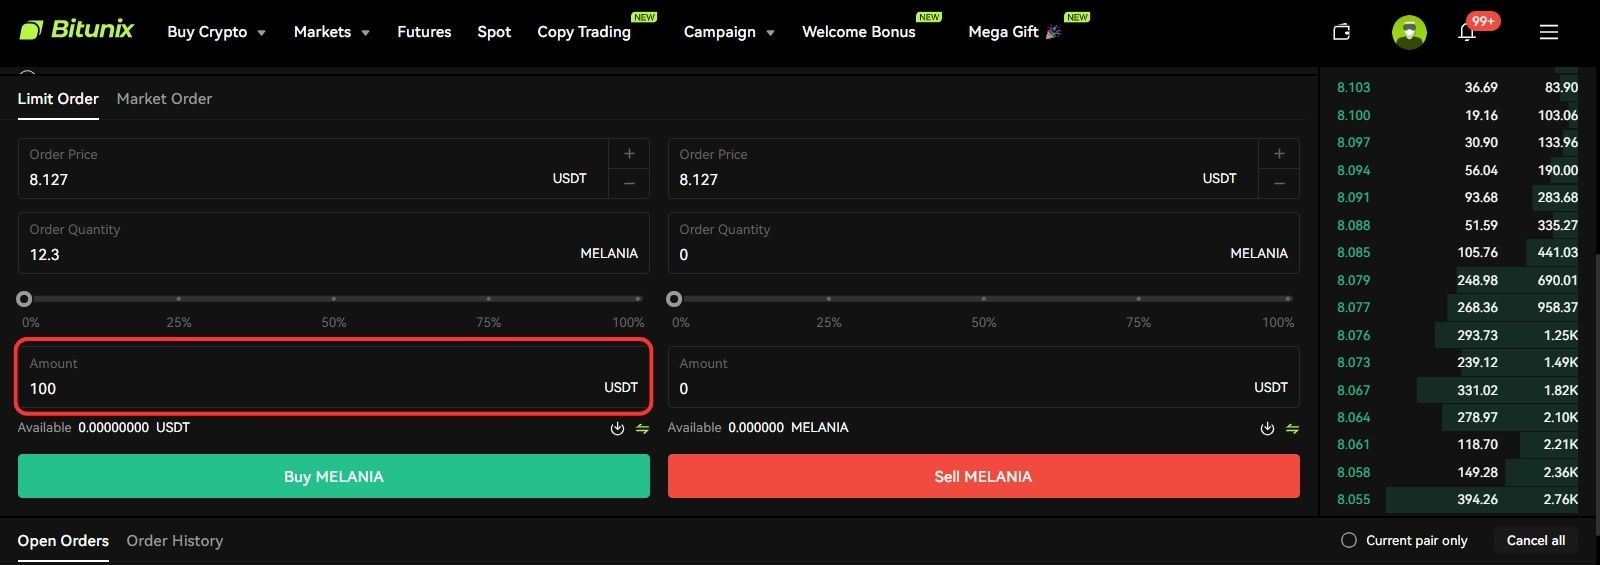Image resolution: width=1600 pixels, height=565 pixels.
Task: Focus the buy Order Quantity field
Action: pyautogui.click(x=334, y=243)
